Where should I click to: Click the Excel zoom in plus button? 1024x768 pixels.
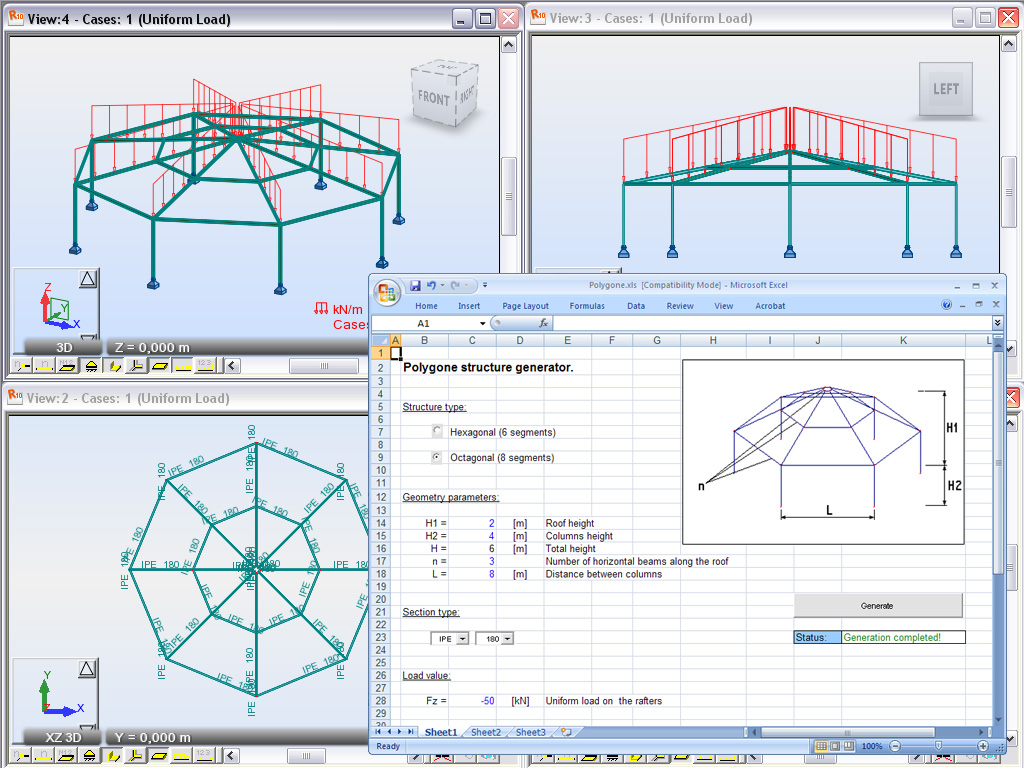click(982, 746)
